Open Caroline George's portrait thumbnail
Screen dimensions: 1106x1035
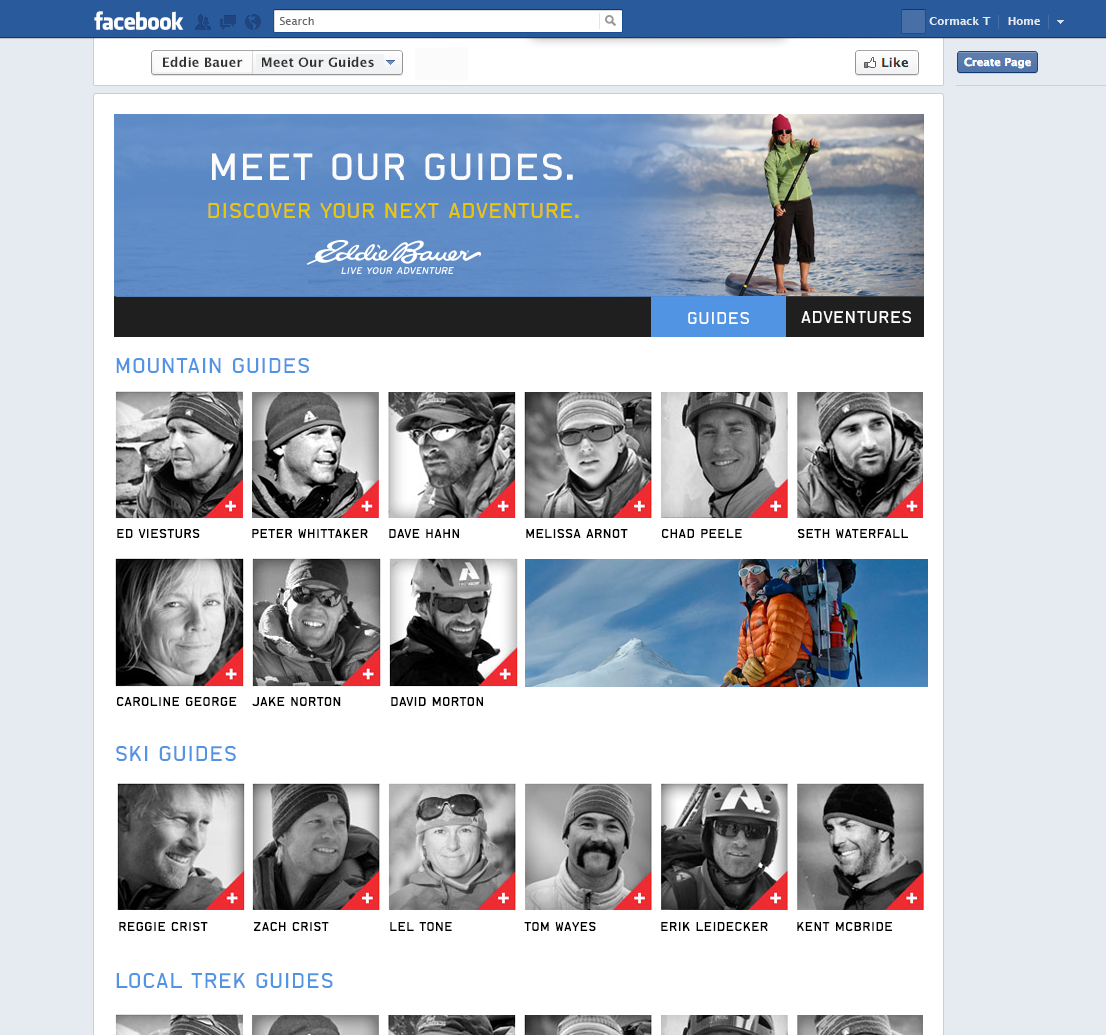(x=179, y=622)
